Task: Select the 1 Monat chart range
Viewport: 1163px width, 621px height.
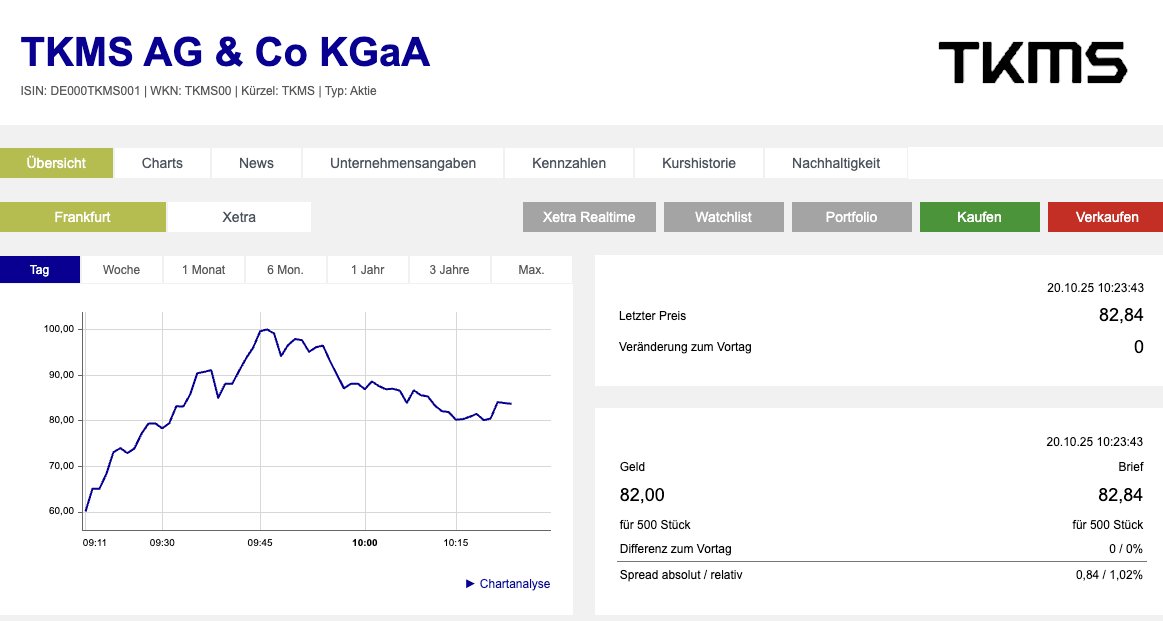Action: click(203, 269)
